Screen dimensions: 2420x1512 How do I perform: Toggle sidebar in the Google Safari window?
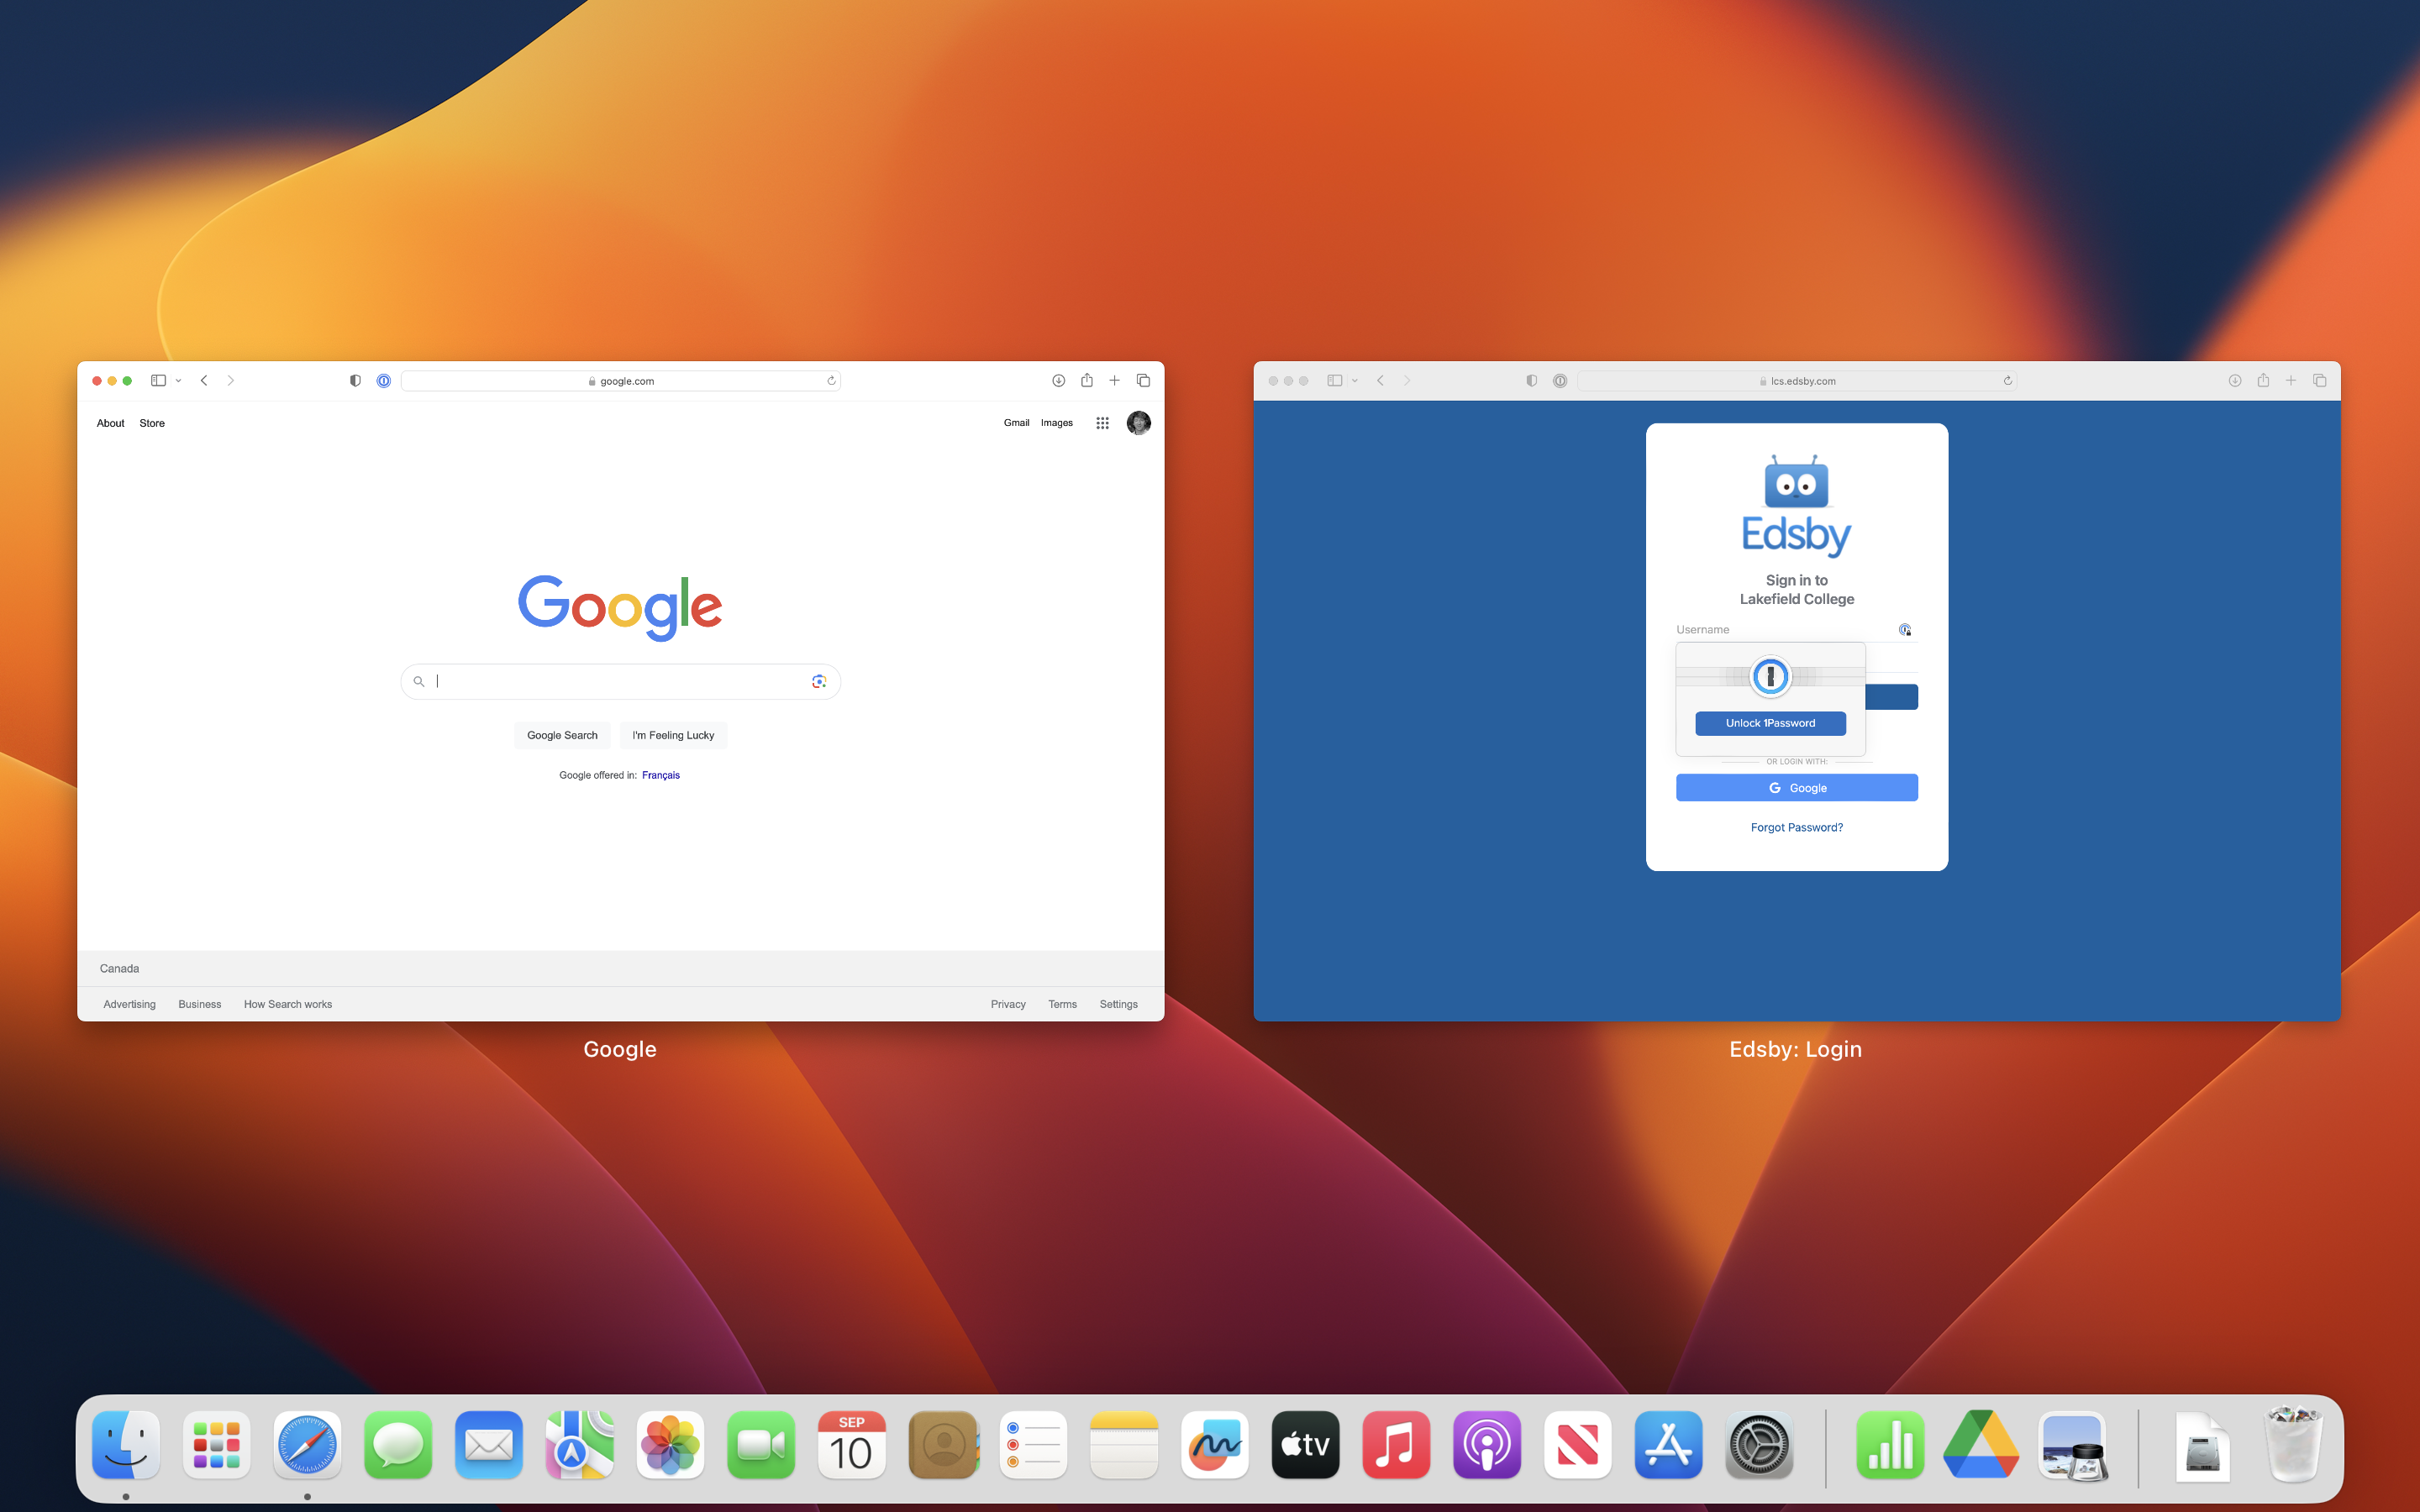click(158, 381)
